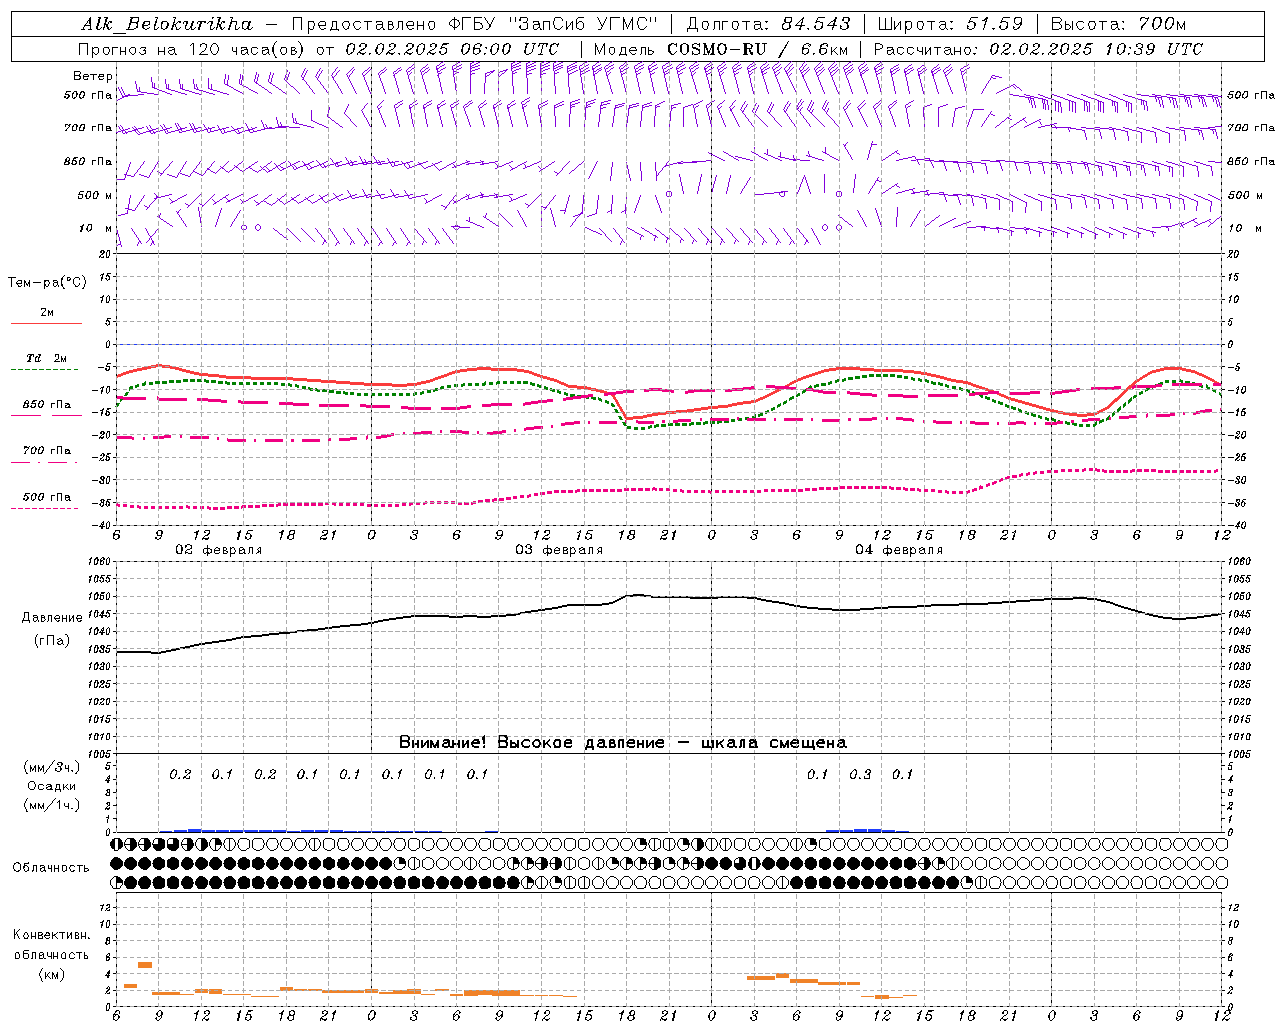Click the Долгота: 84.543 value
Screen dimensions: 1280x1024
tap(768, 24)
